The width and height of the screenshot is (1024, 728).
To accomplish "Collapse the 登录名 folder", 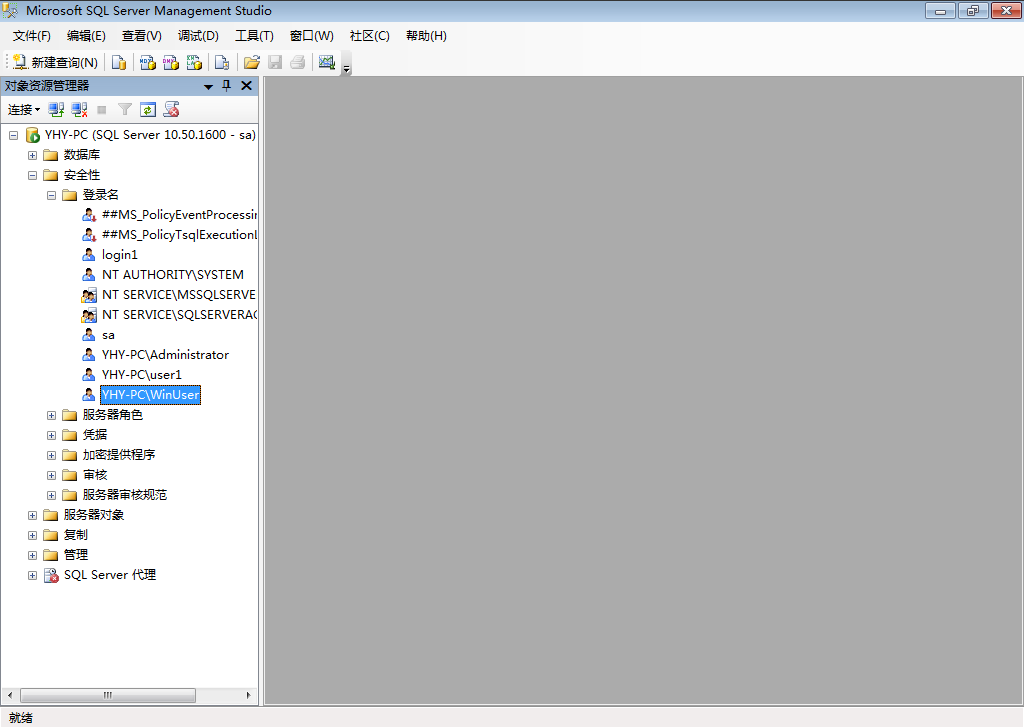I will (x=51, y=195).
